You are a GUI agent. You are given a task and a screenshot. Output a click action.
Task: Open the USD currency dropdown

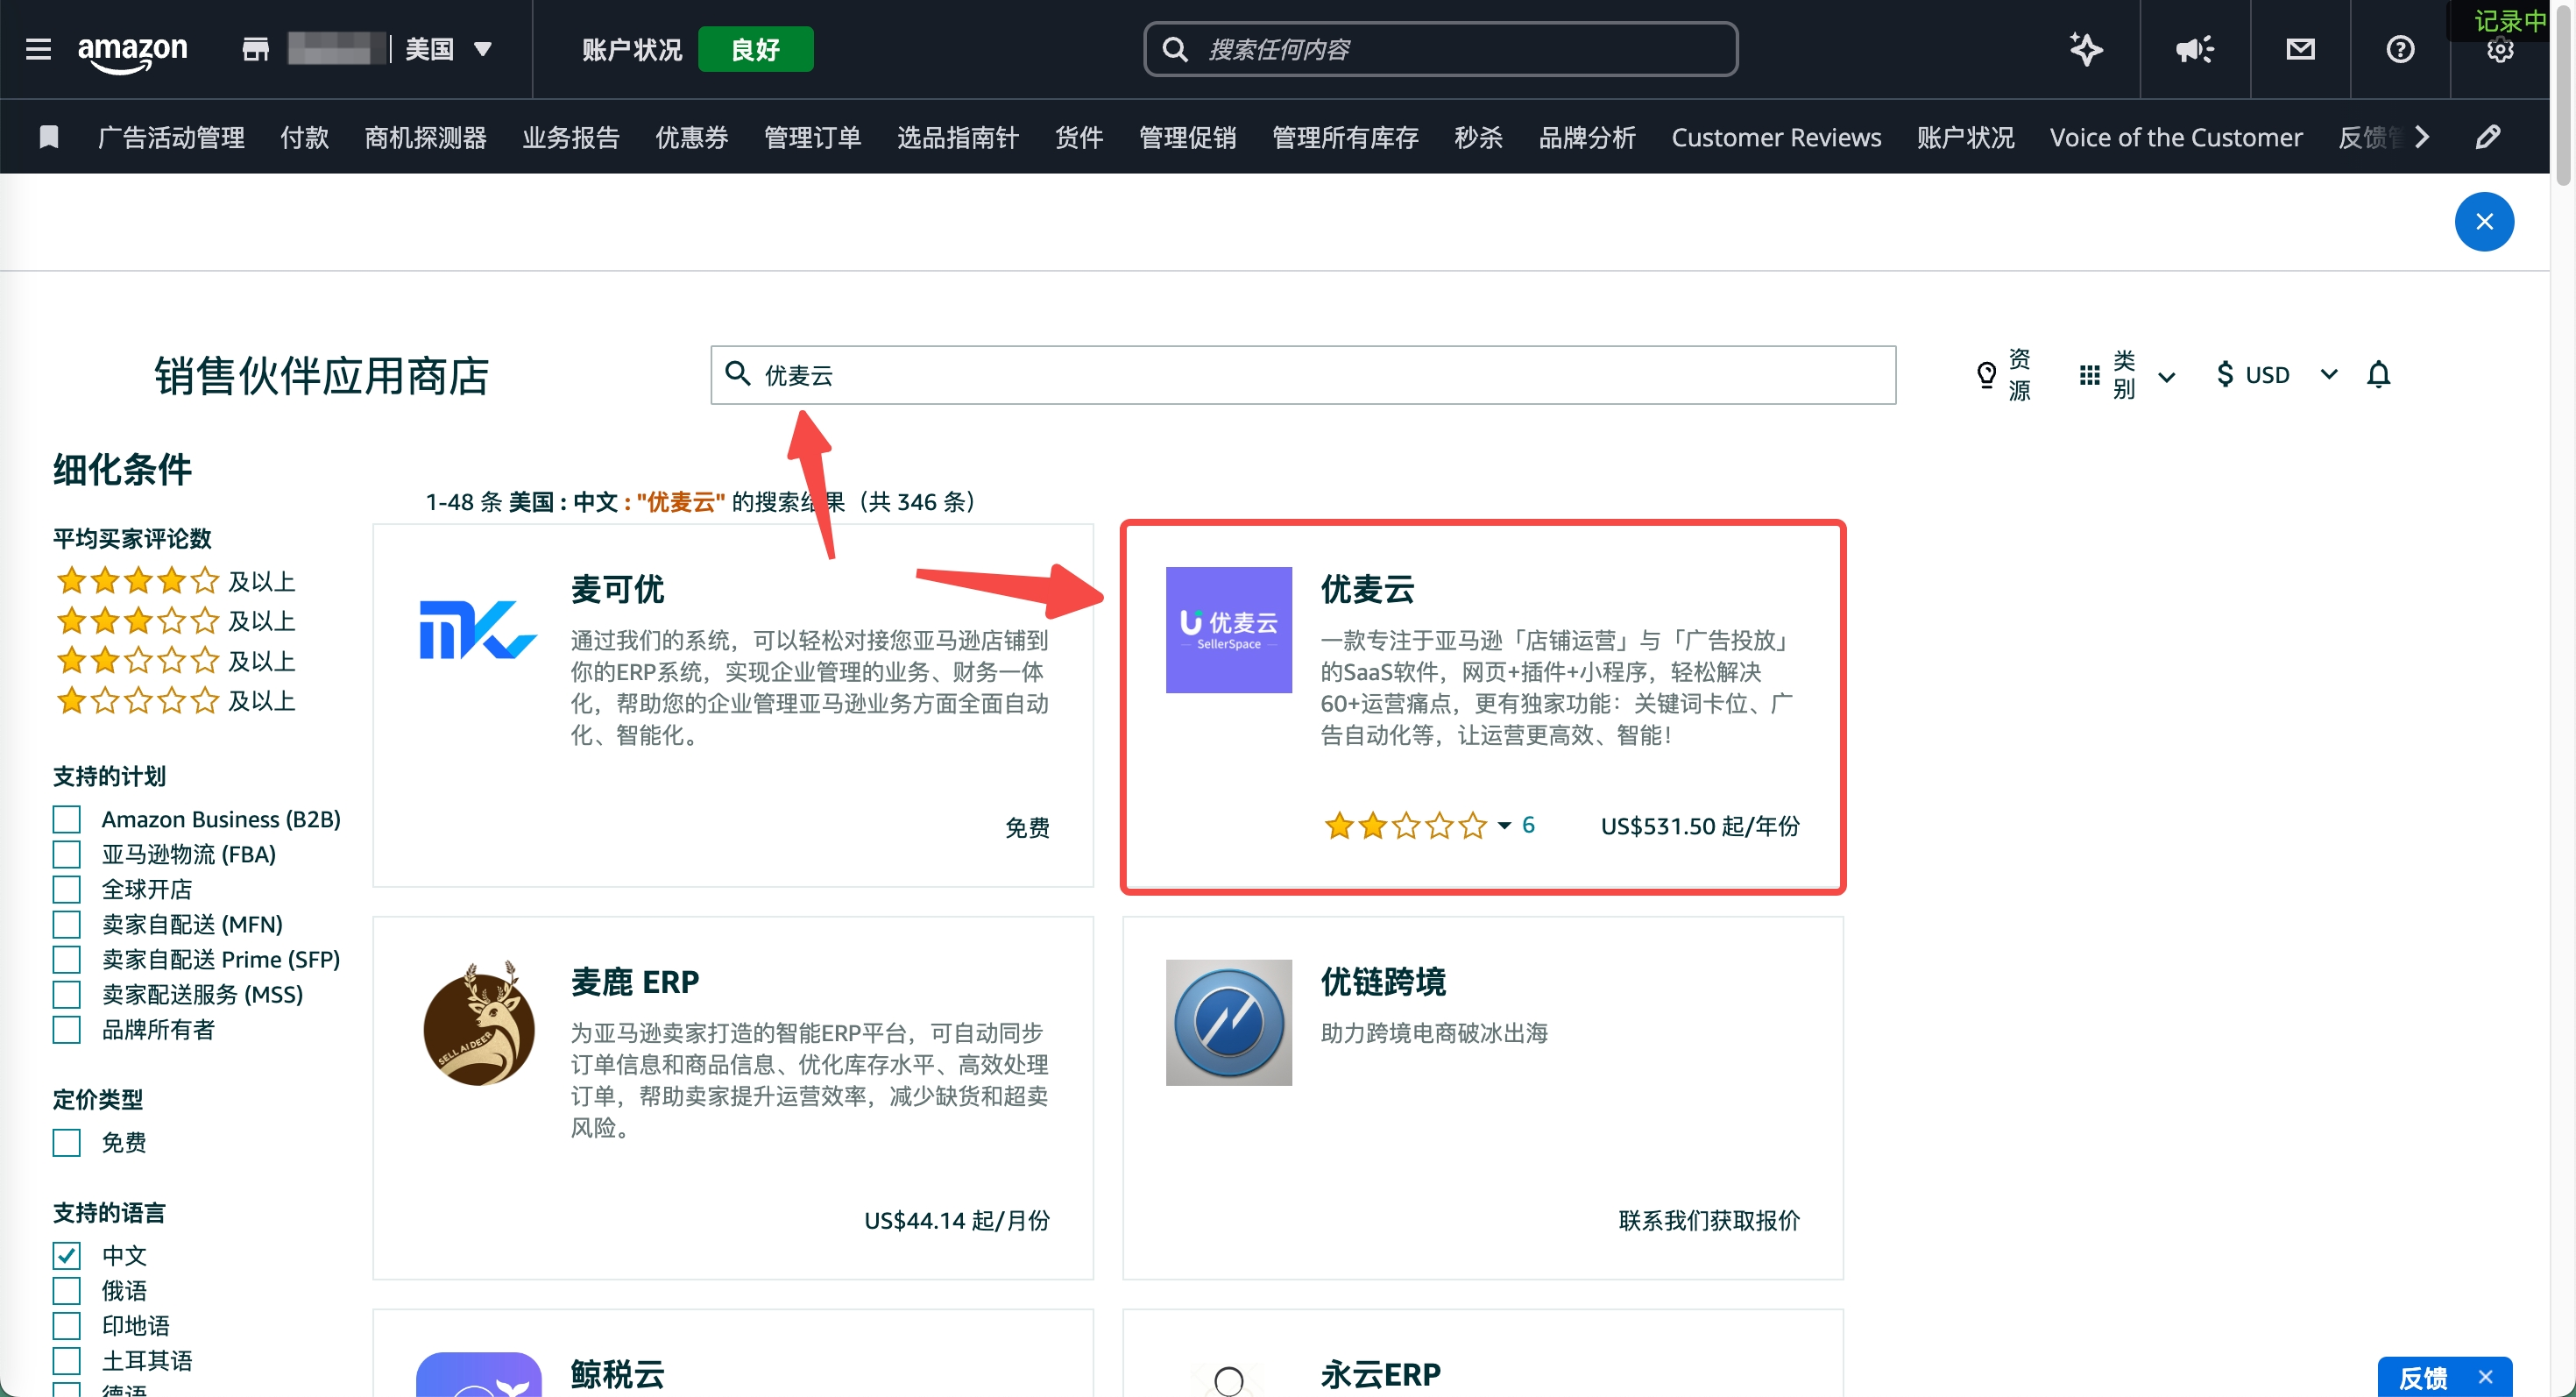pos(2329,374)
